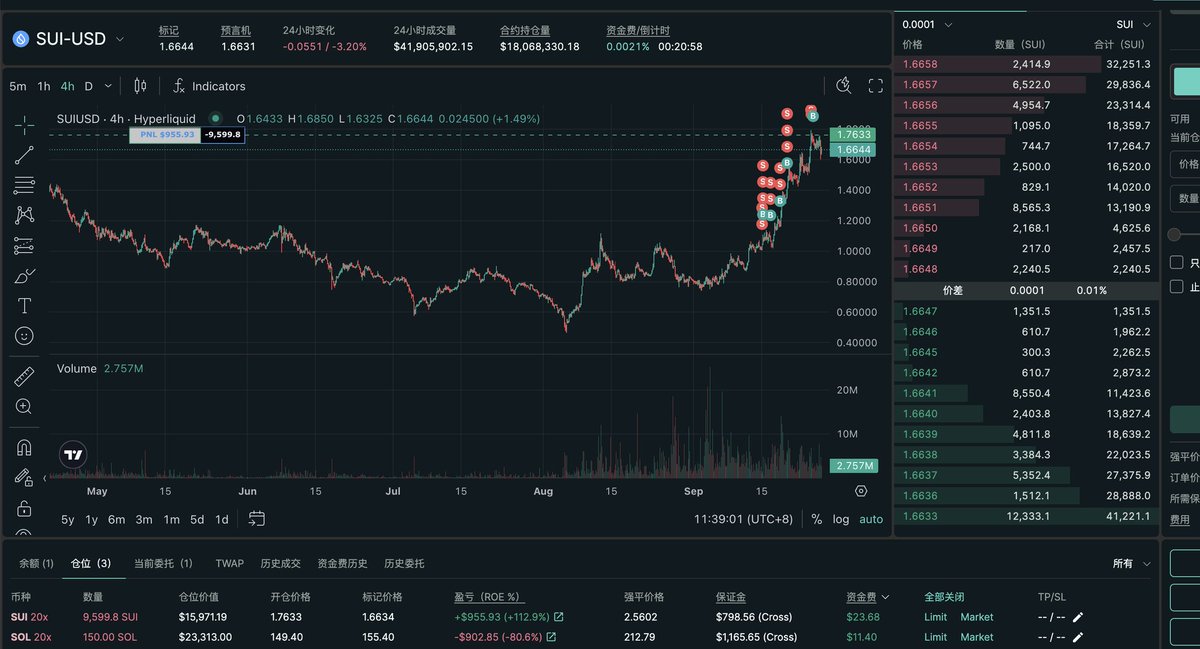Select the crosshair cursor tool
This screenshot has height=649, width=1200.
coord(24,125)
